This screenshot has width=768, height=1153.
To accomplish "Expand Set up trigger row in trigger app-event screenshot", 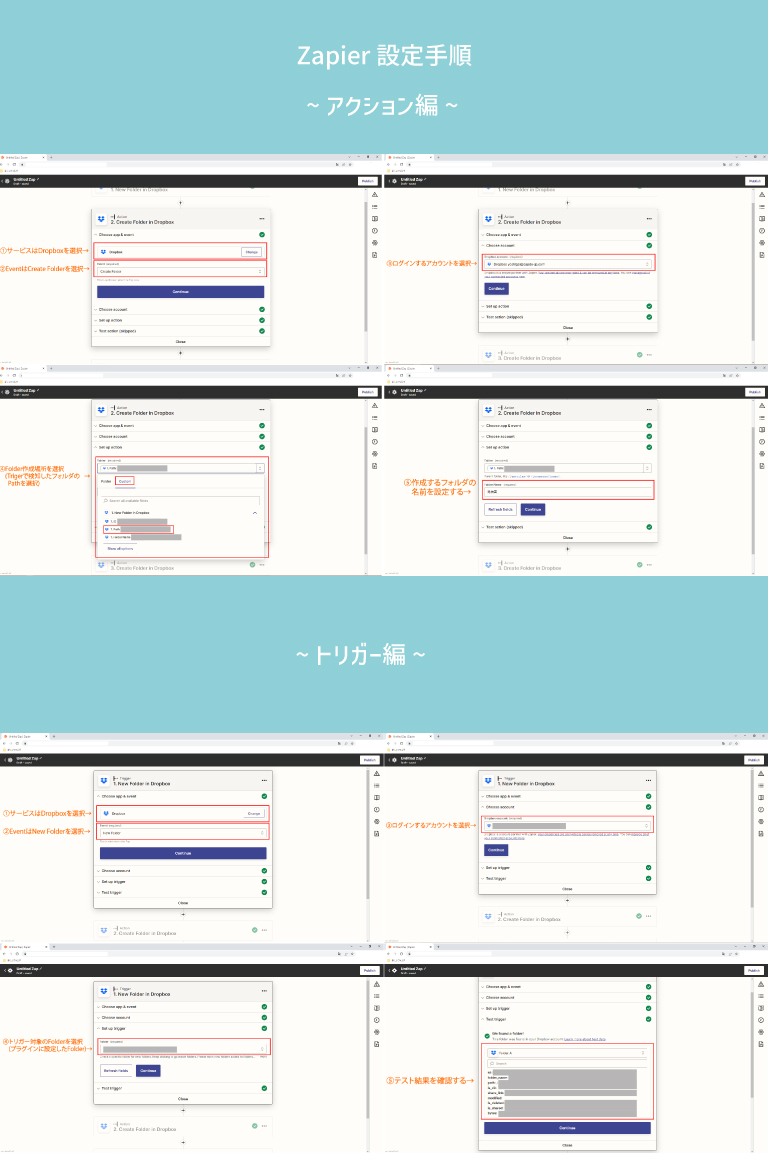I will (x=183, y=882).
